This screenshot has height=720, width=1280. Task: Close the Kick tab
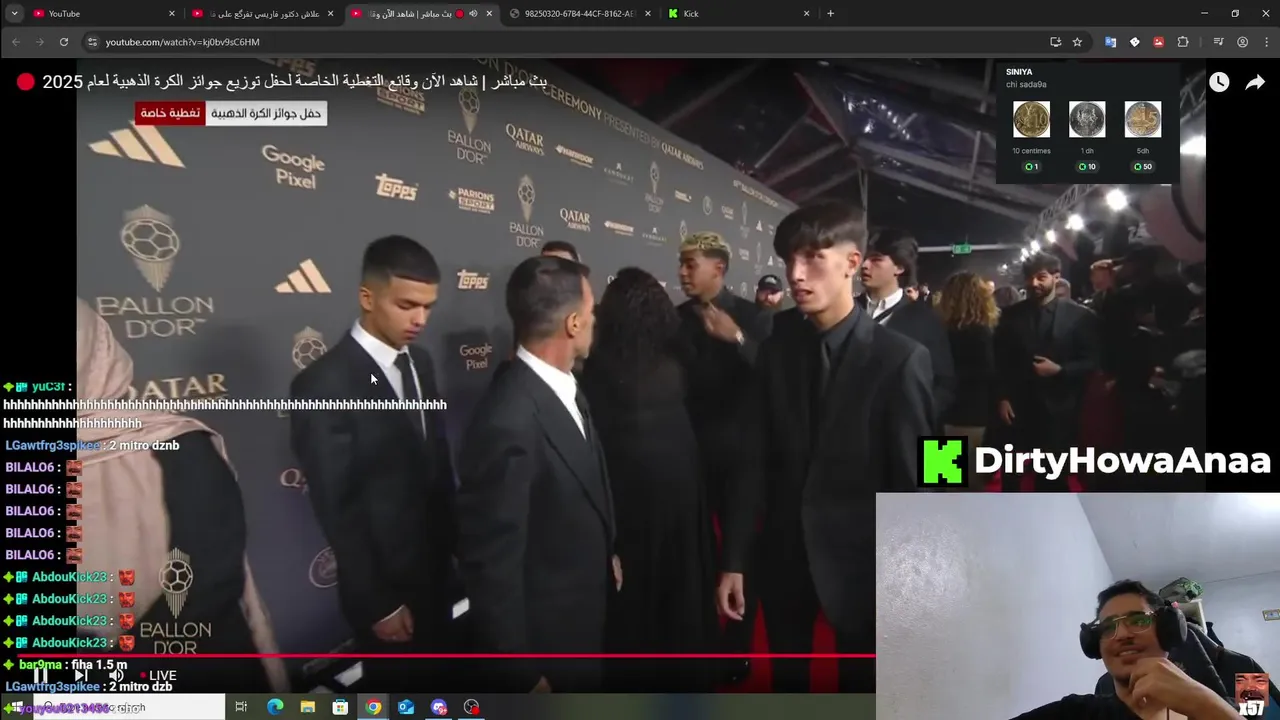pos(806,14)
